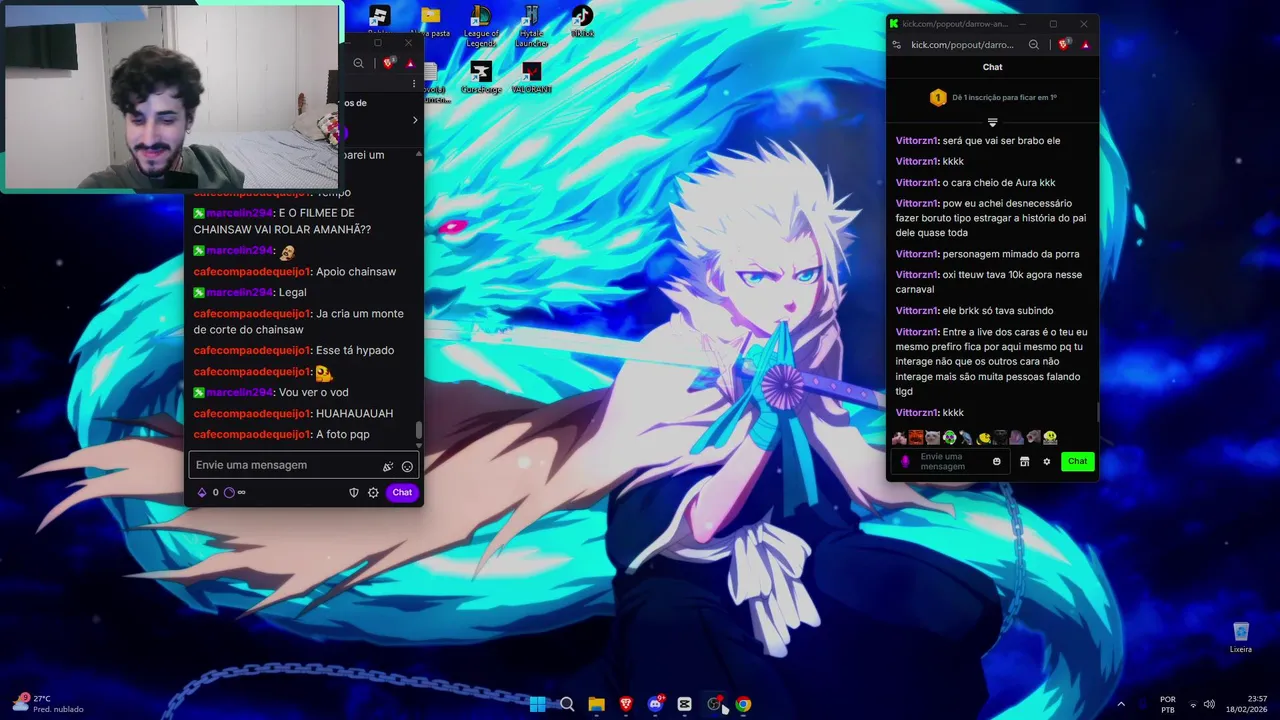Click username cafecompaodequeijo1 on 'Apoio chainsaw' message
Screen dimensions: 1280x720
[x=253, y=272]
